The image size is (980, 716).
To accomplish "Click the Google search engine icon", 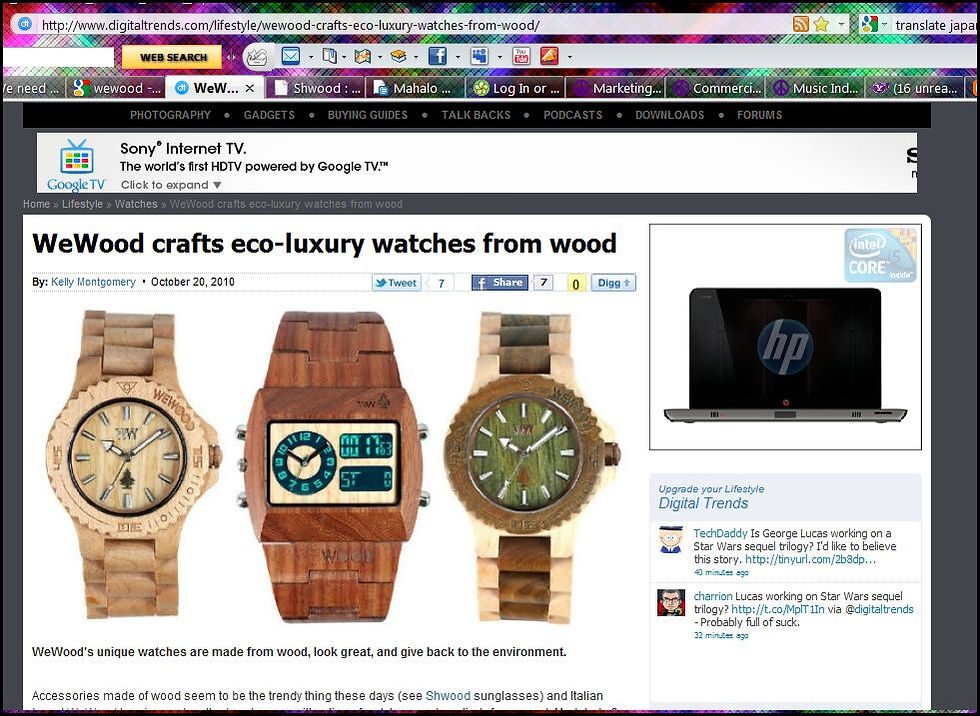I will click(869, 24).
